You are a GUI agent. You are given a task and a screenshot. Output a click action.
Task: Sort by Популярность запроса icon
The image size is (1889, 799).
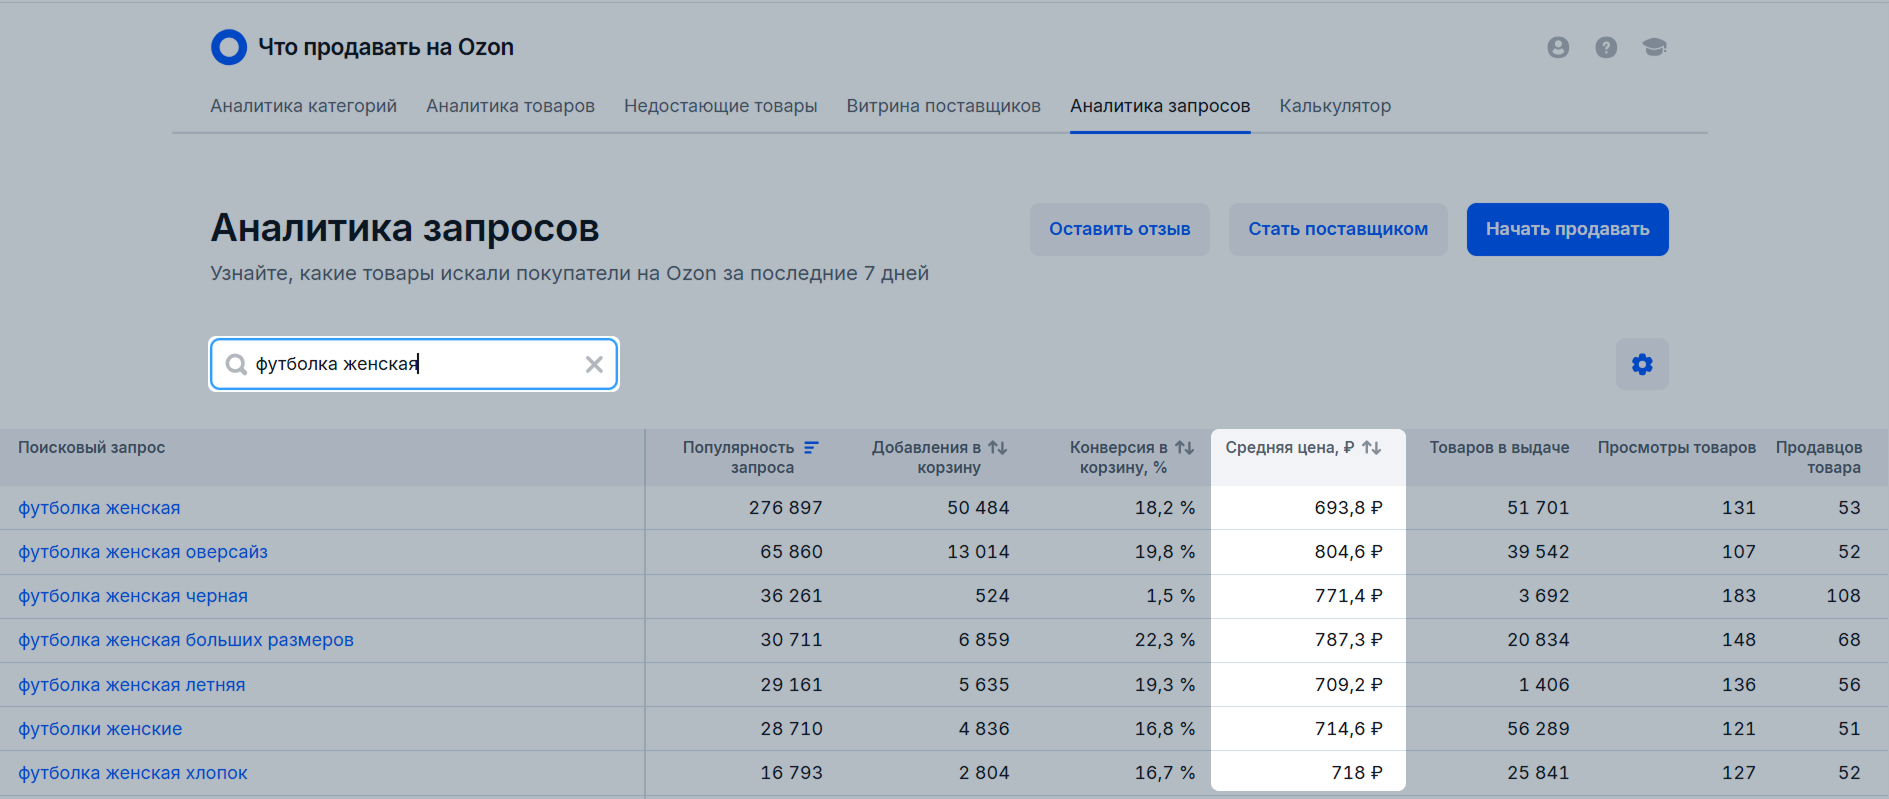point(811,447)
